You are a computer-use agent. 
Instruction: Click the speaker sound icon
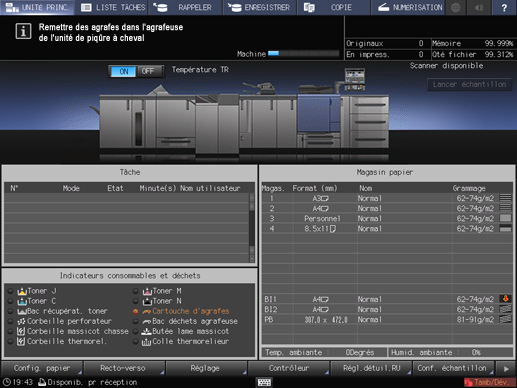(x=479, y=7)
